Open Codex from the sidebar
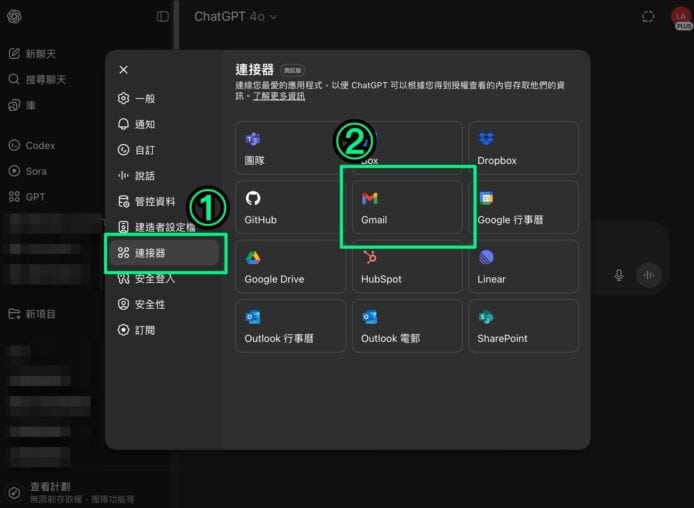The height and width of the screenshot is (508, 694). click(32, 146)
